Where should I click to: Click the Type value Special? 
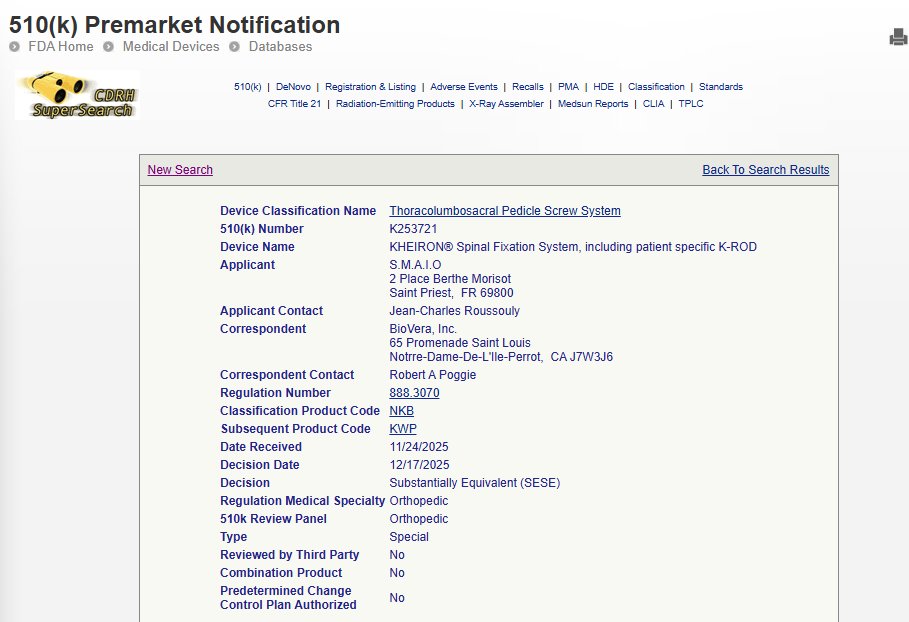click(x=409, y=537)
